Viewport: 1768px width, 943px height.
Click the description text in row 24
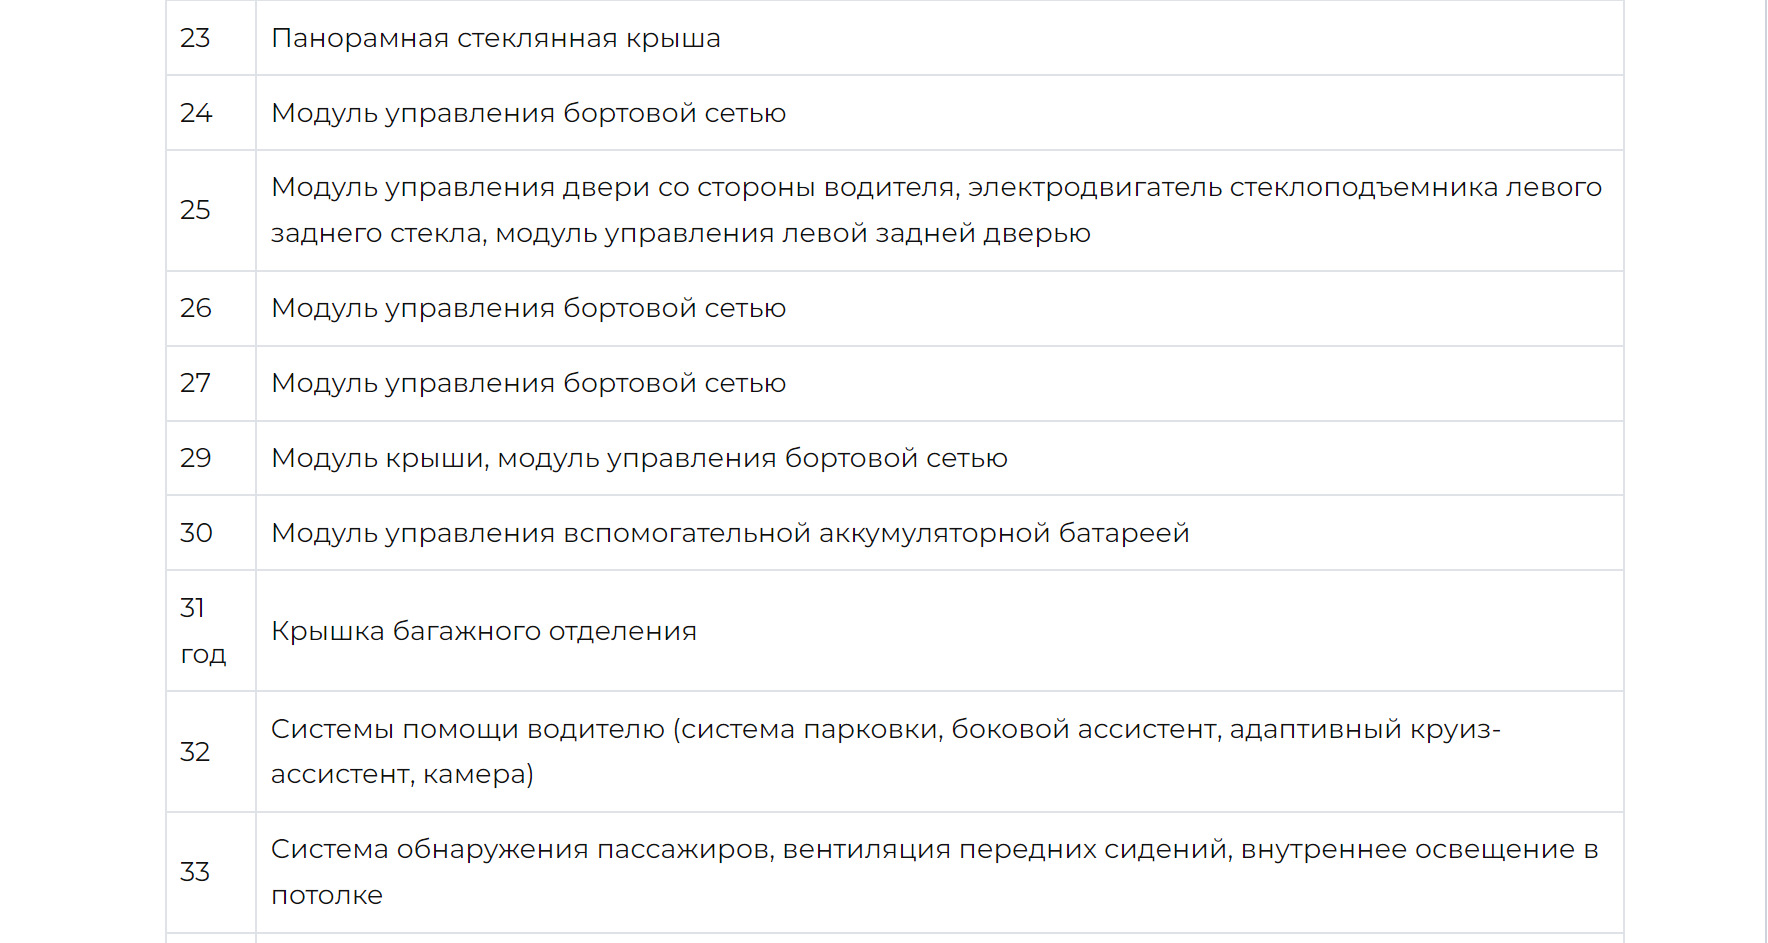pyautogui.click(x=528, y=113)
